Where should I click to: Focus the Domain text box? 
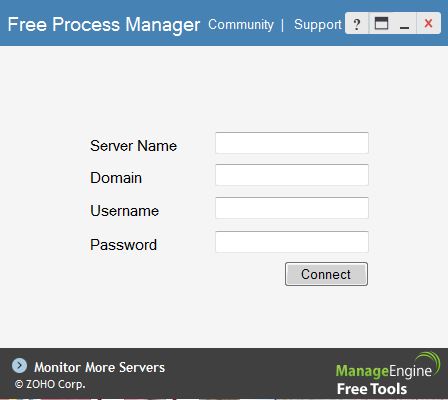pyautogui.click(x=292, y=175)
